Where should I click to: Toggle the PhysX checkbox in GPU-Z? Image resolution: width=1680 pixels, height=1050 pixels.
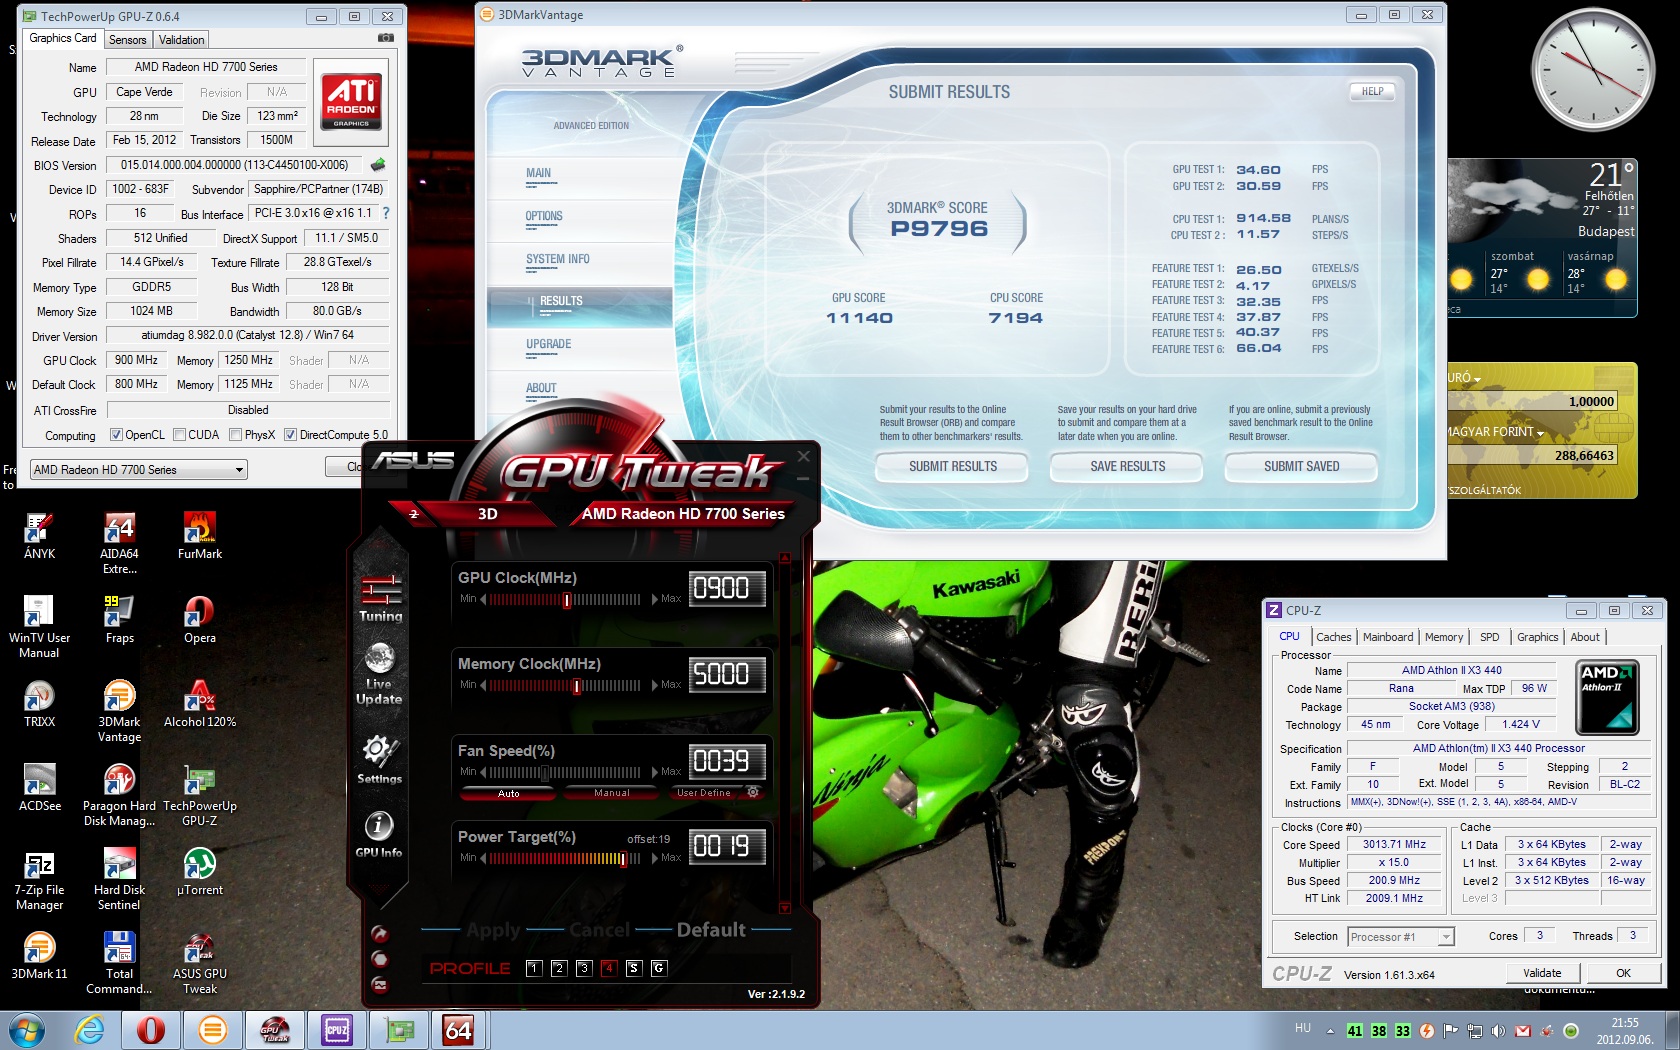point(235,435)
